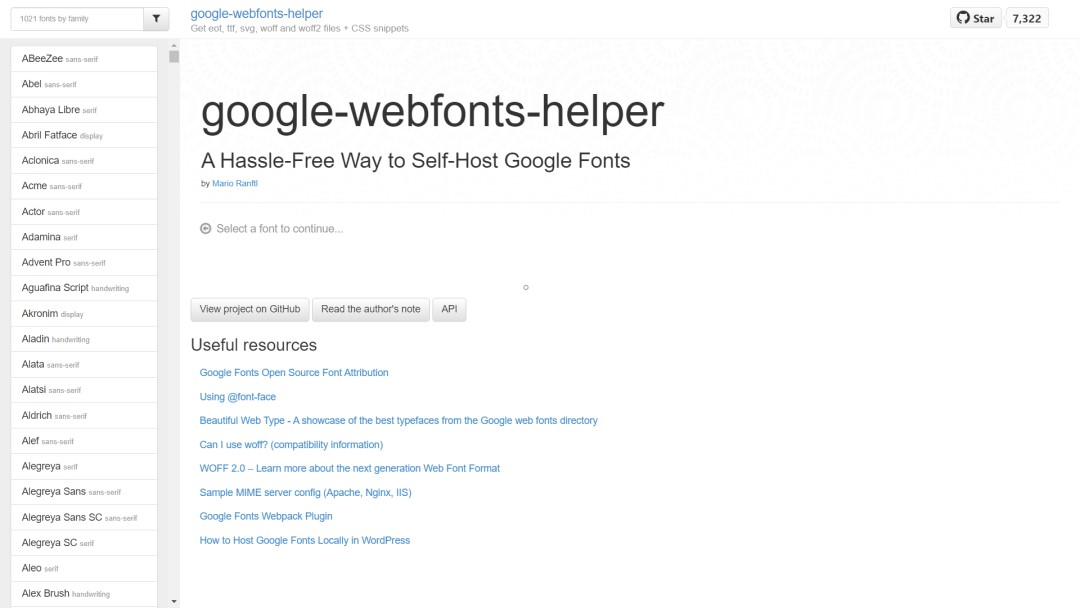This screenshot has width=1080, height=608.
Task: Click 'Read the author's note'
Action: tap(371, 309)
